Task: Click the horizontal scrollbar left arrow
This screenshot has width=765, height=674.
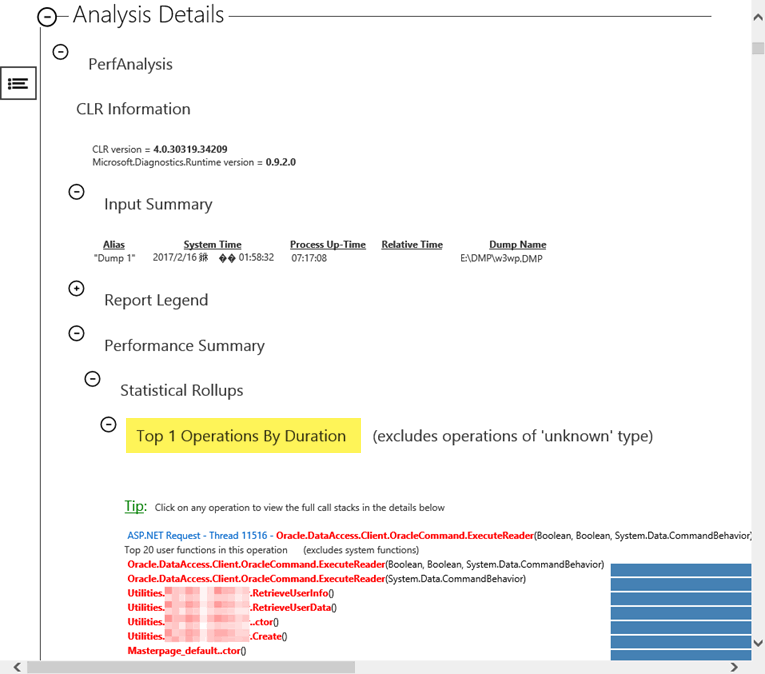Action: click(x=17, y=667)
